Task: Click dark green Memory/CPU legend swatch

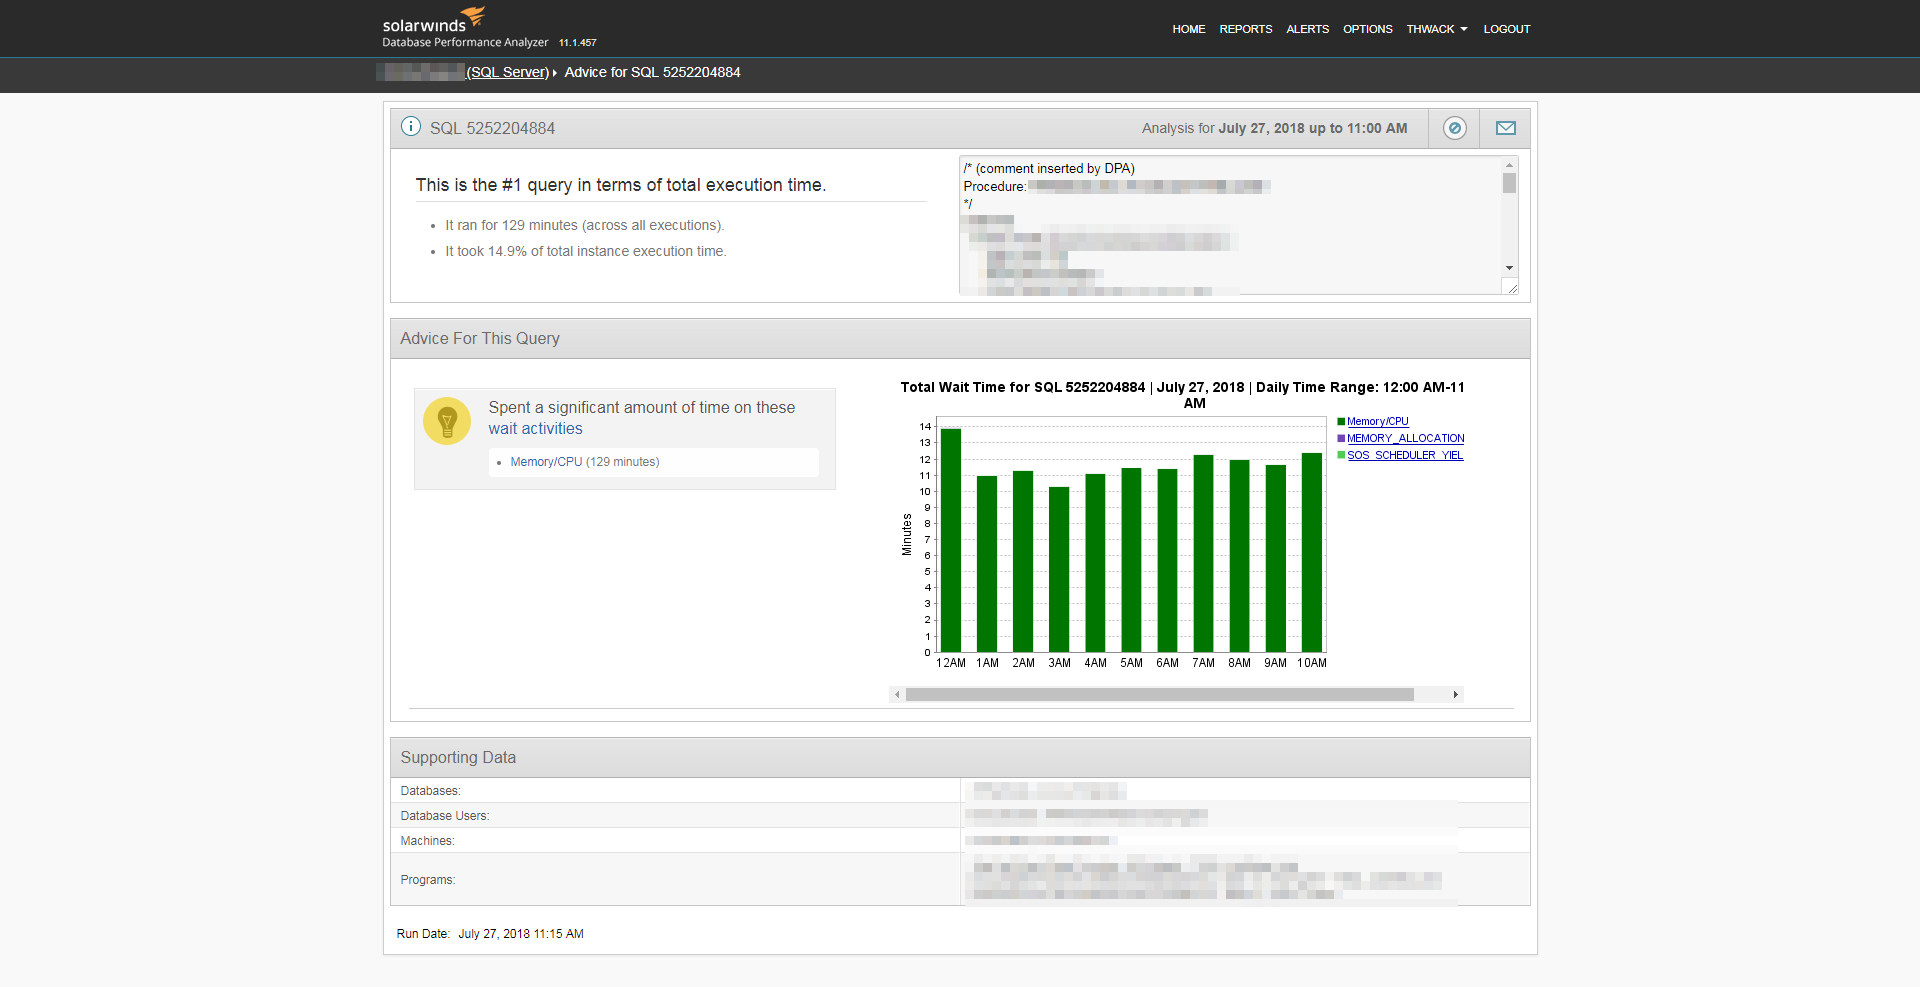Action: (1341, 421)
